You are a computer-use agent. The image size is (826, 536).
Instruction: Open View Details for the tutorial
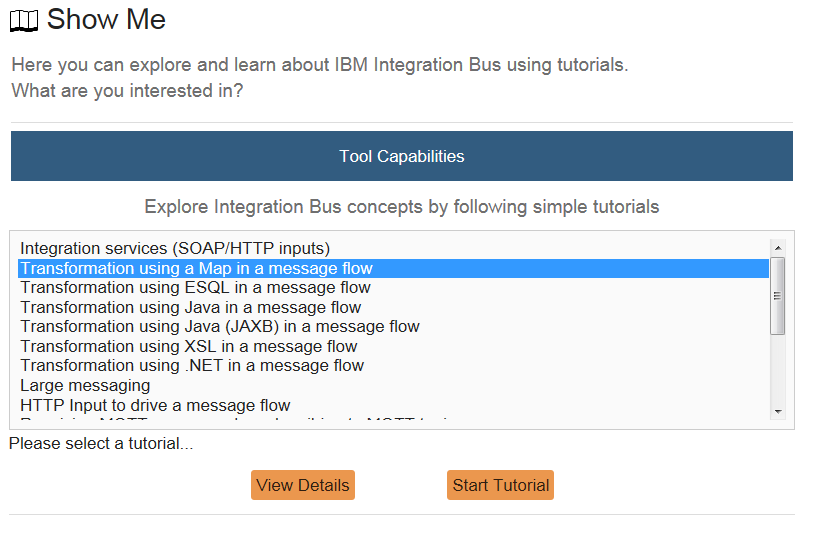point(302,485)
